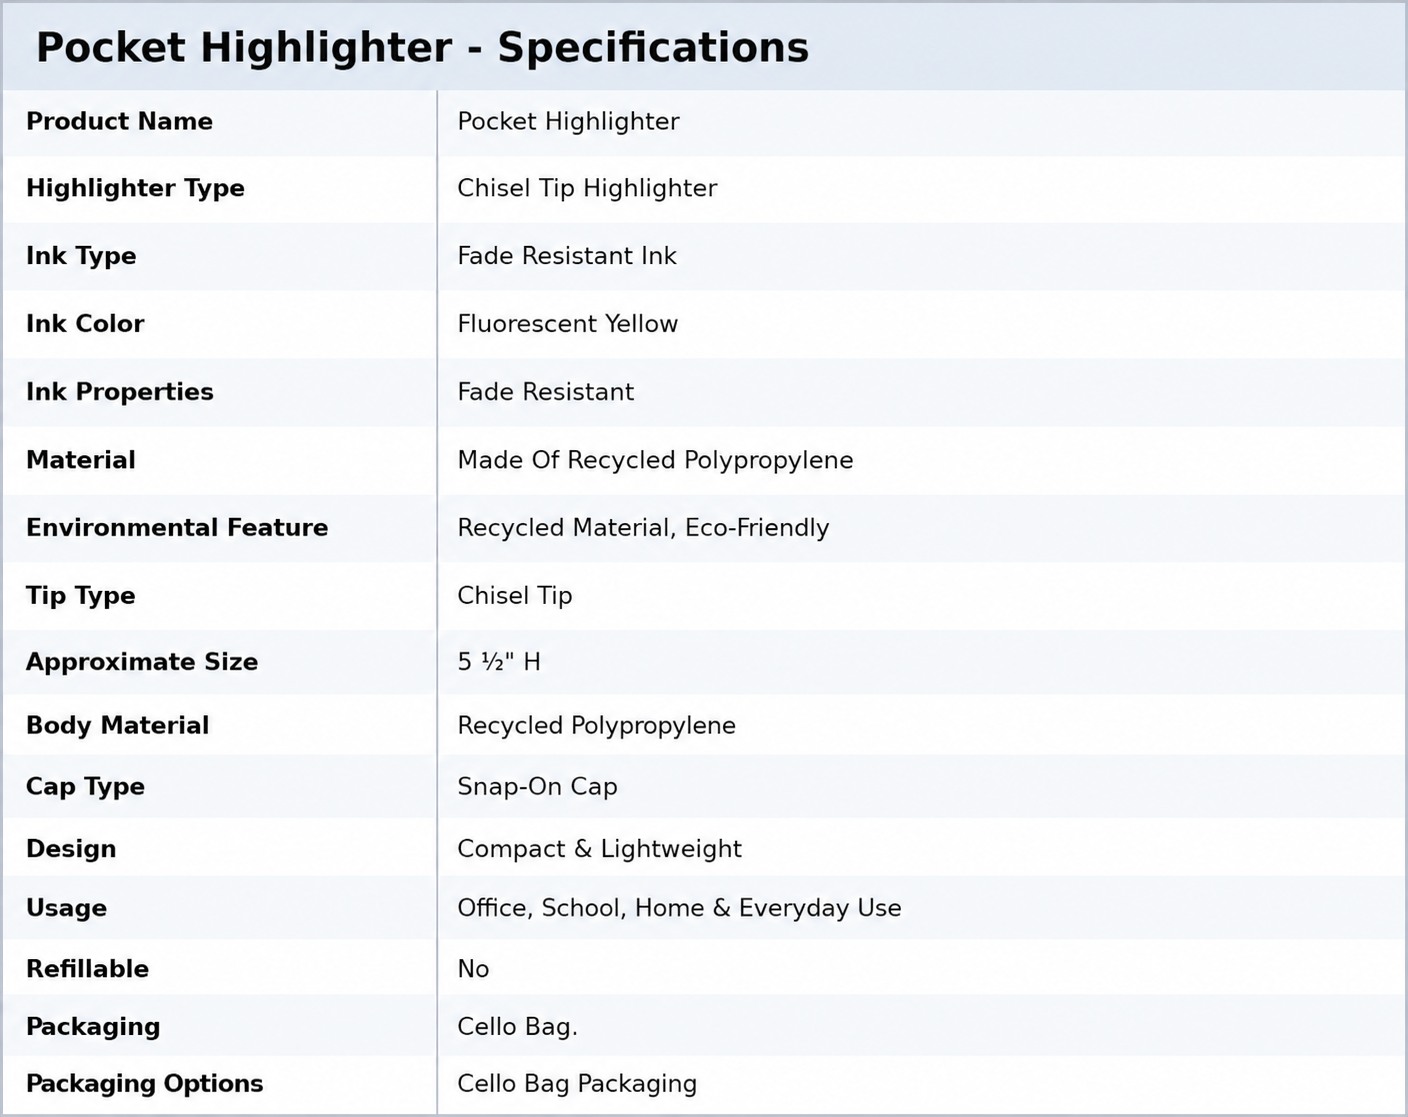Viewport: 1408px width, 1117px height.
Task: Click the 'Packaging' row label
Action: click(x=93, y=1028)
